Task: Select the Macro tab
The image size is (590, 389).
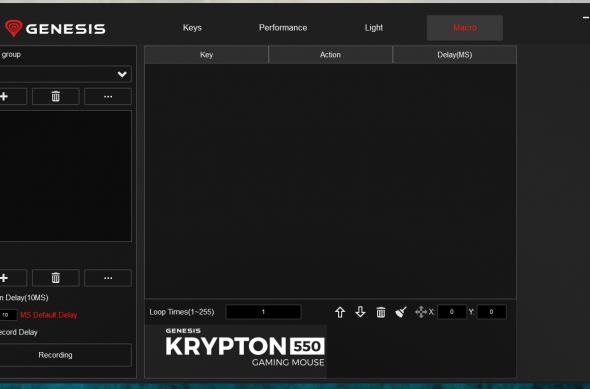Action: pos(465,27)
